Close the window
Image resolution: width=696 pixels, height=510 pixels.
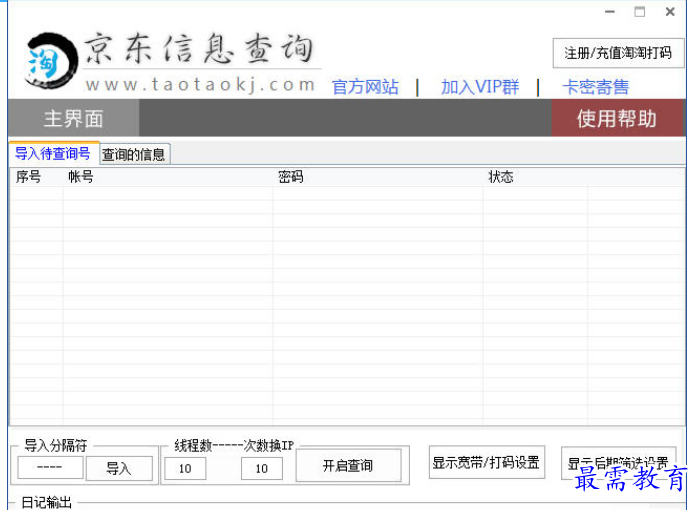click(x=670, y=12)
